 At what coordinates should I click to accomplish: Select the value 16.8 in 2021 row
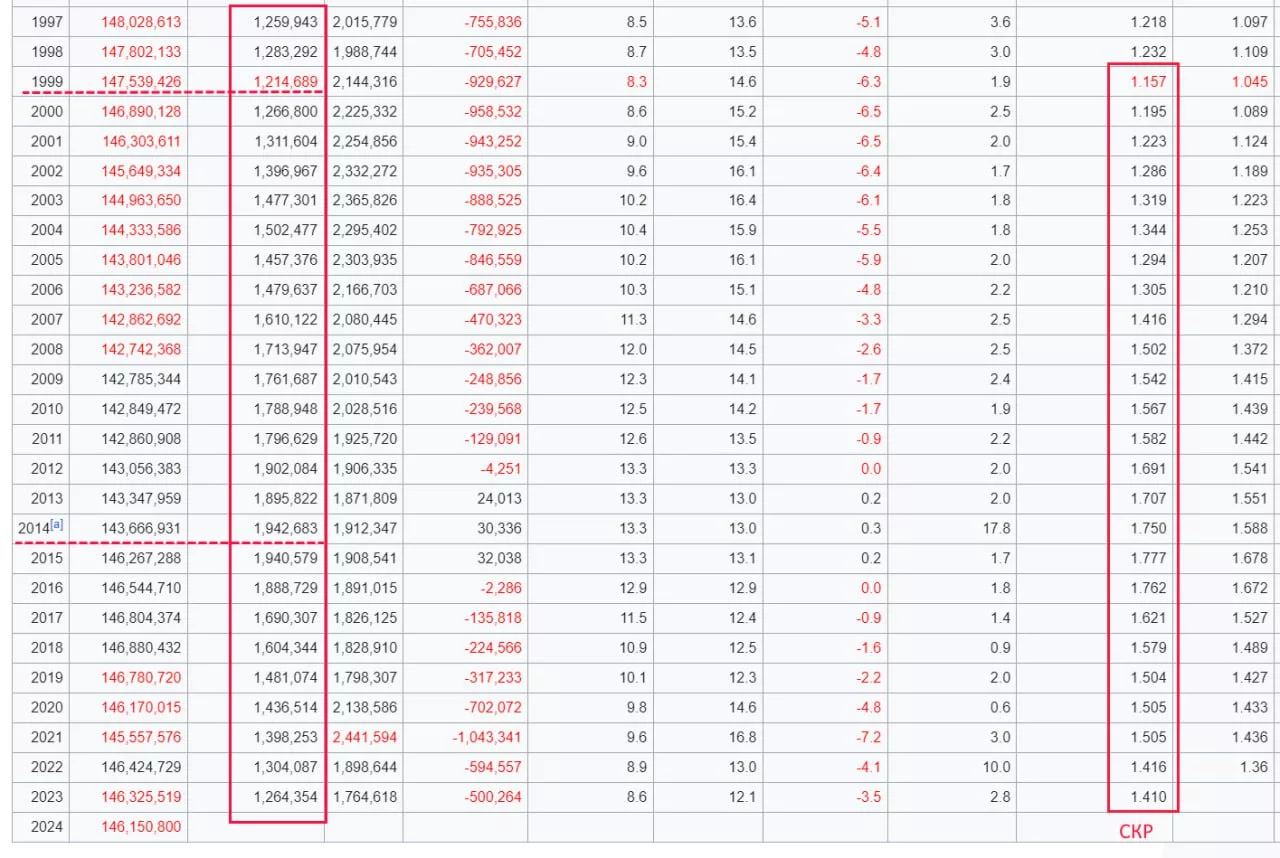[743, 737]
